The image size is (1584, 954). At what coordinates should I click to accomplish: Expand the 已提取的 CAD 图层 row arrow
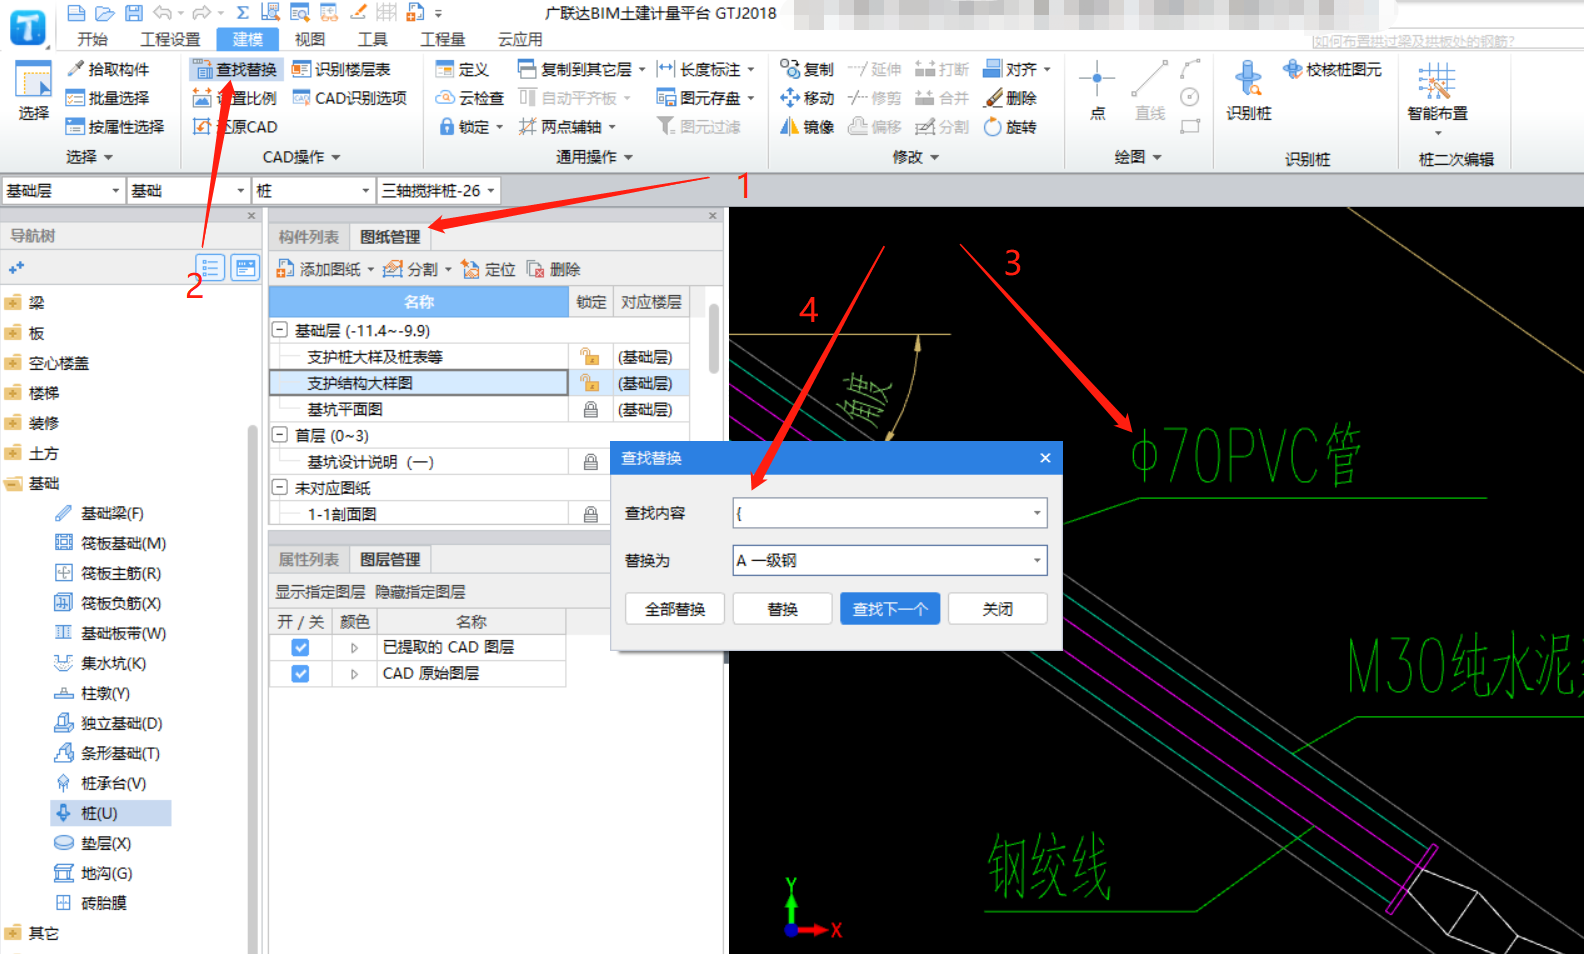[x=354, y=648]
